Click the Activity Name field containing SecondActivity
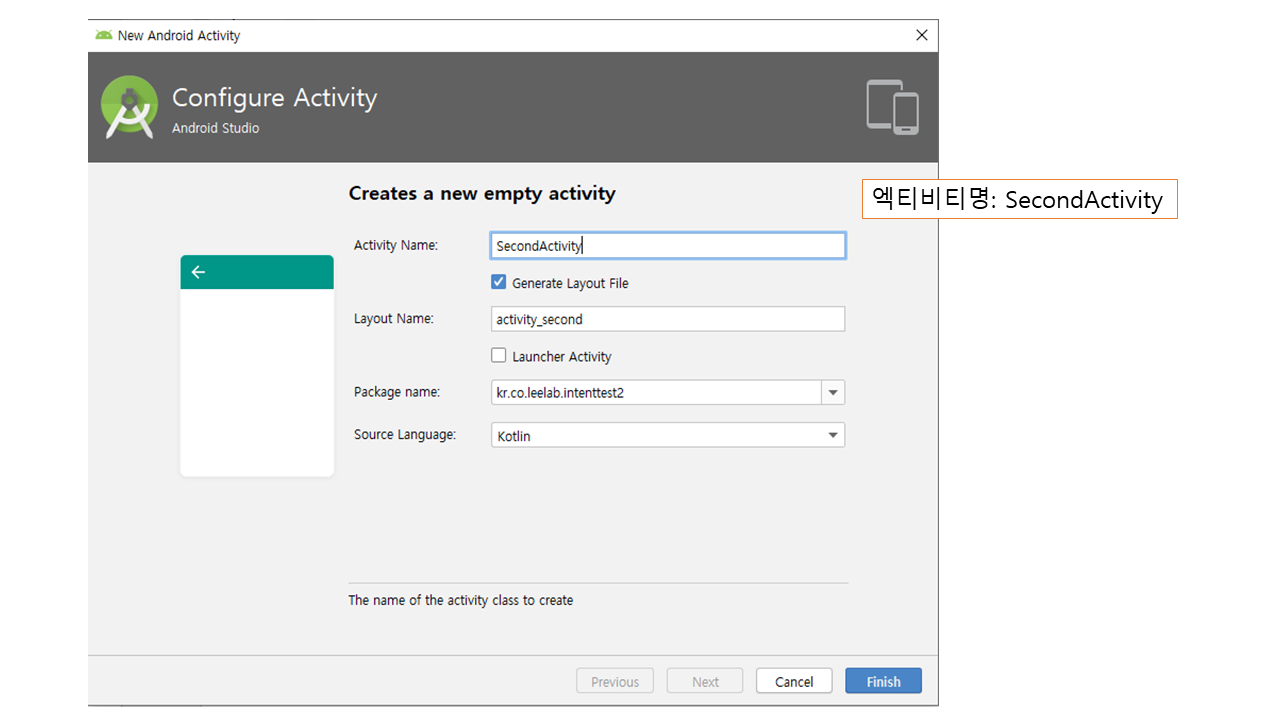Viewport: 1280px width, 720px height. click(x=667, y=246)
